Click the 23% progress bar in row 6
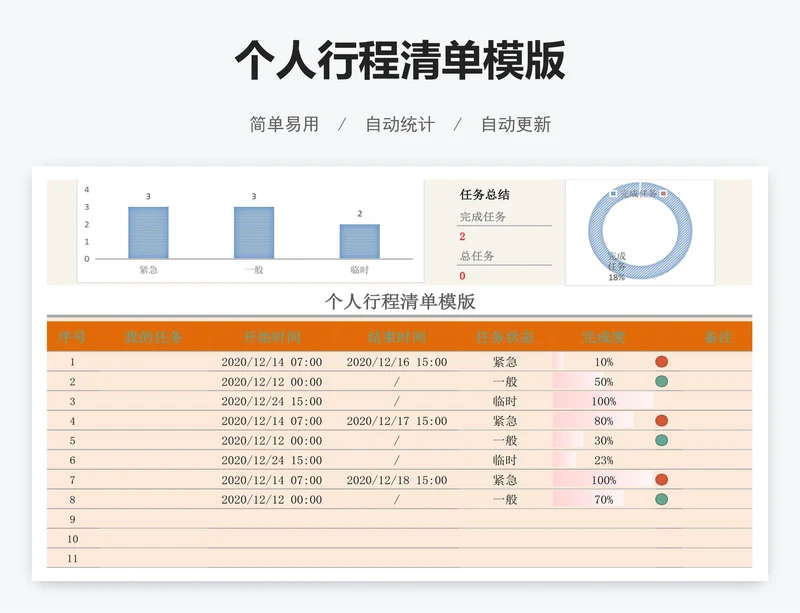The width and height of the screenshot is (800, 613). 565,460
